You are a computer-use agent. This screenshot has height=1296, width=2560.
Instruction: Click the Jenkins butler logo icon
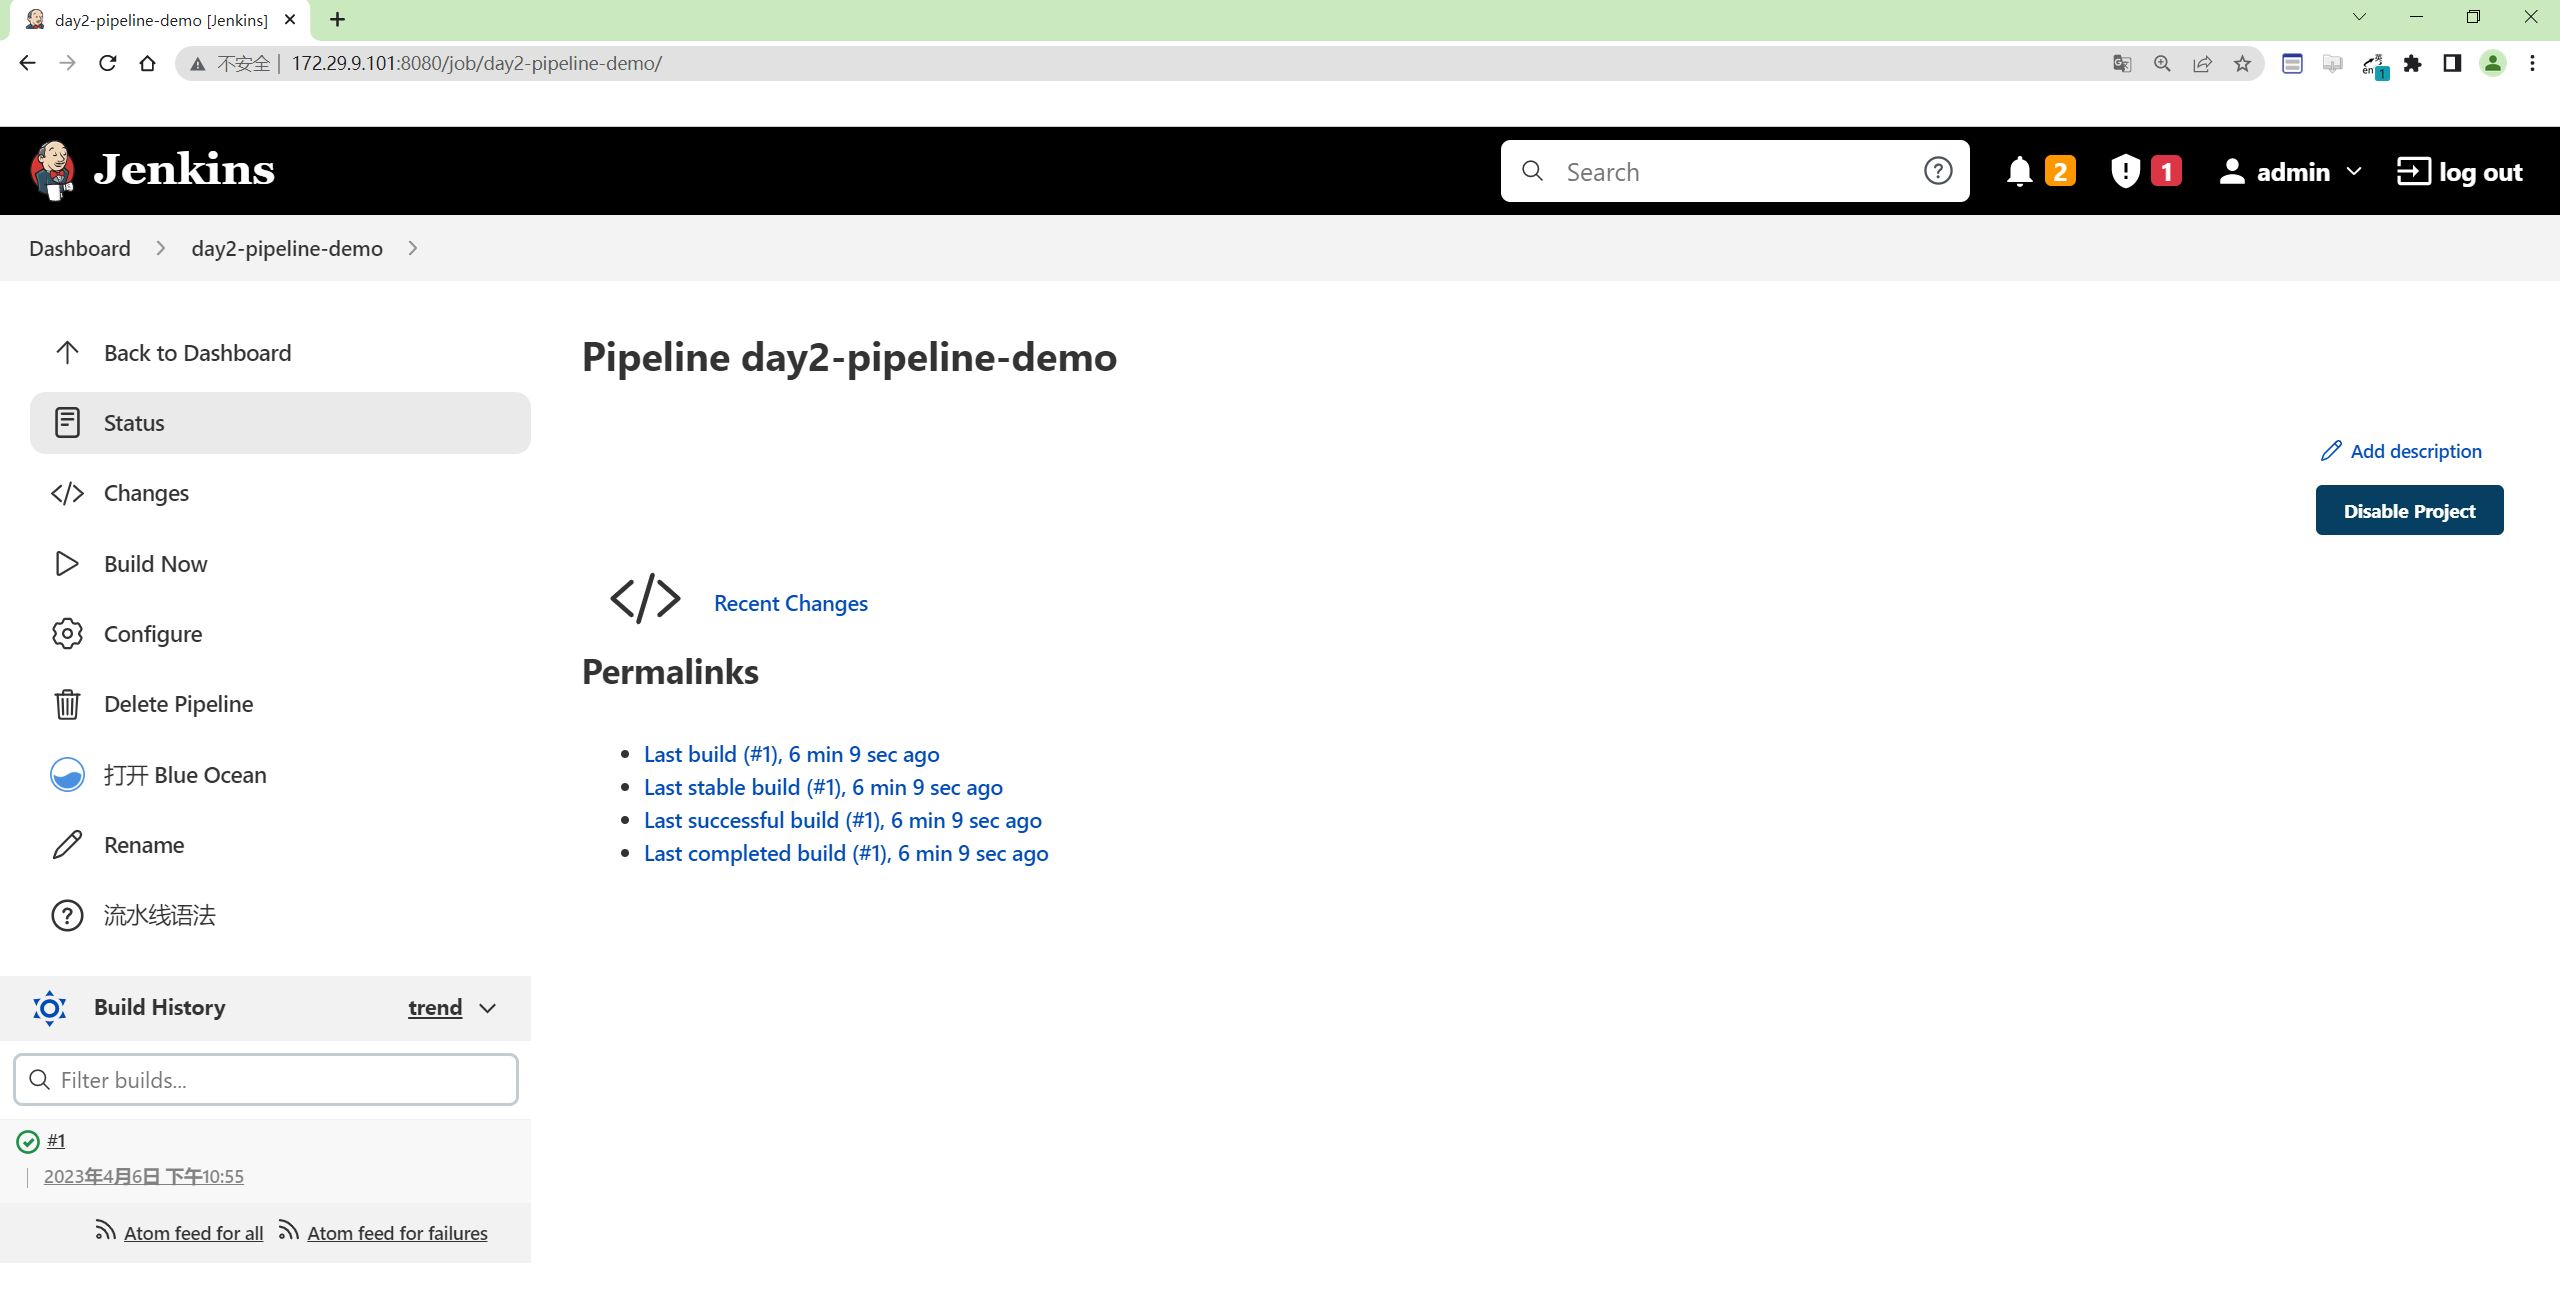pos(52,170)
